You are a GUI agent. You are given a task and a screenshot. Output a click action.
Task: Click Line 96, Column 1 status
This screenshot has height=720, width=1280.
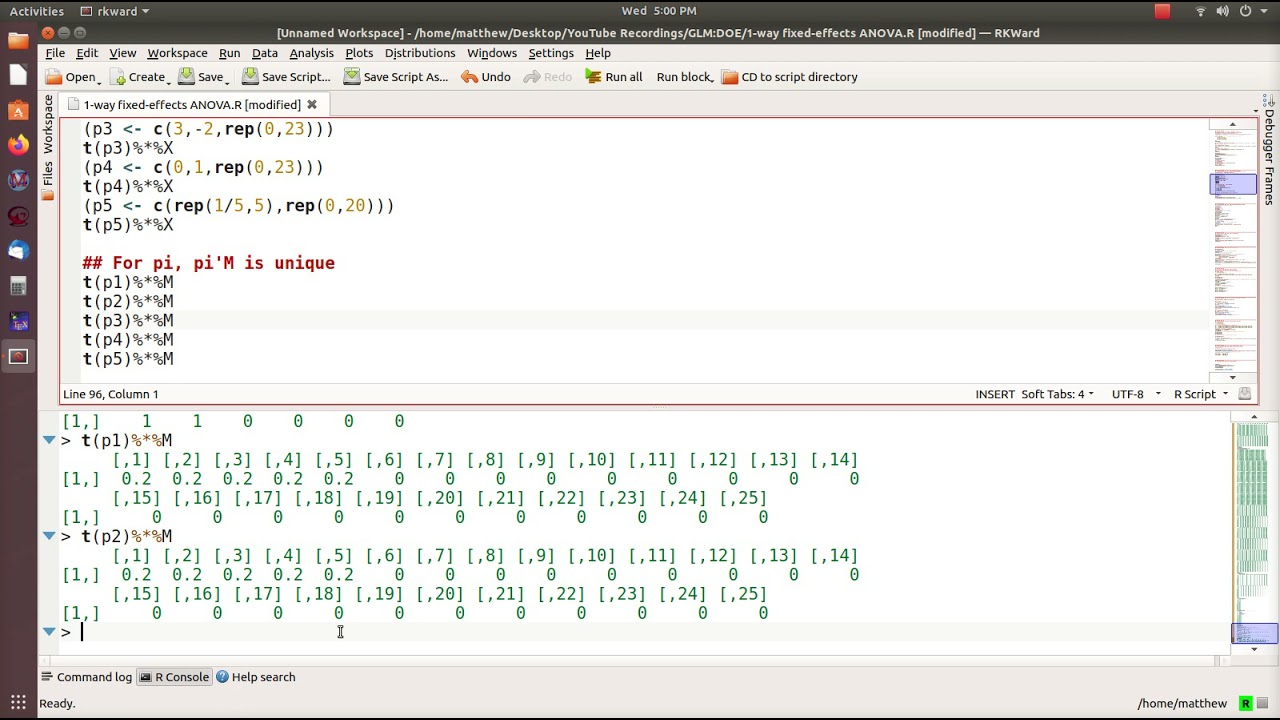[110, 394]
